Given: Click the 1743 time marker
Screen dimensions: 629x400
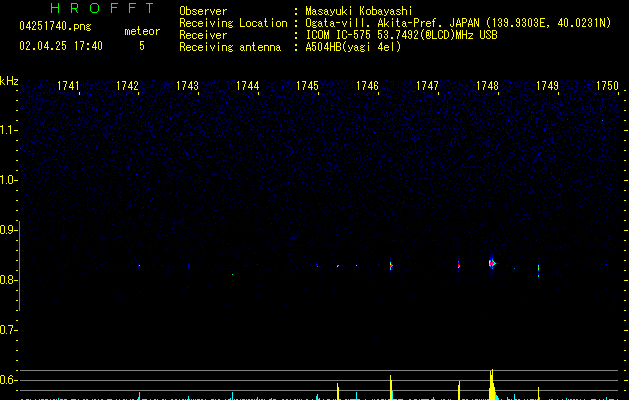Looking at the screenshot, I should pos(187,86).
